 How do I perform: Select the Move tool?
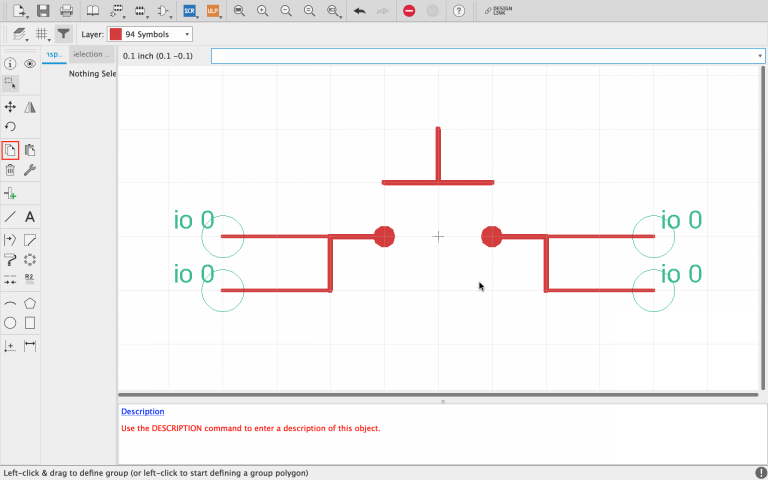click(x=10, y=107)
